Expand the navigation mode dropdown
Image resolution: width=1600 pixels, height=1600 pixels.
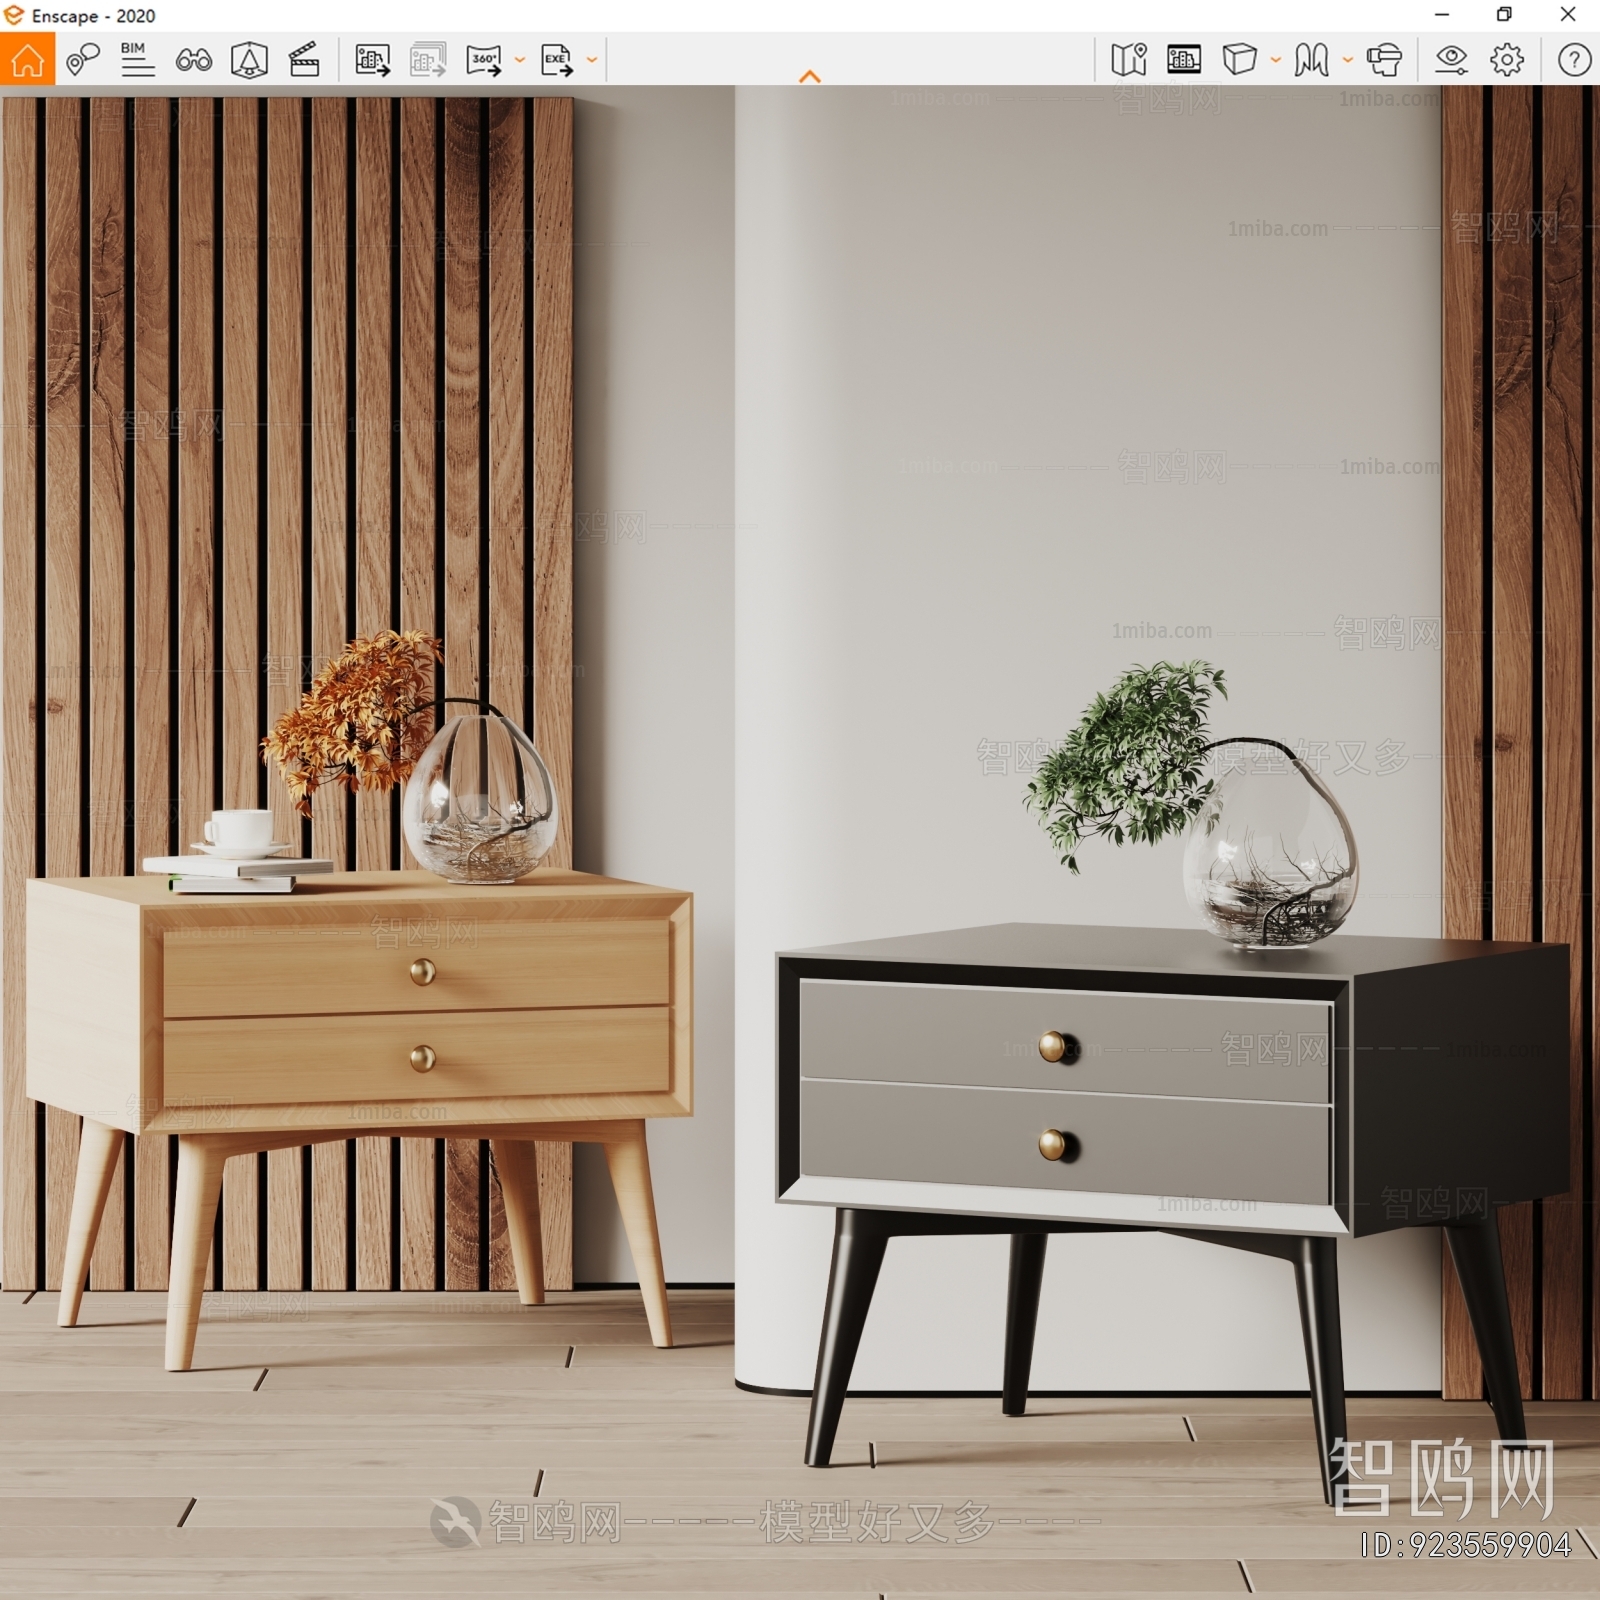(1347, 60)
